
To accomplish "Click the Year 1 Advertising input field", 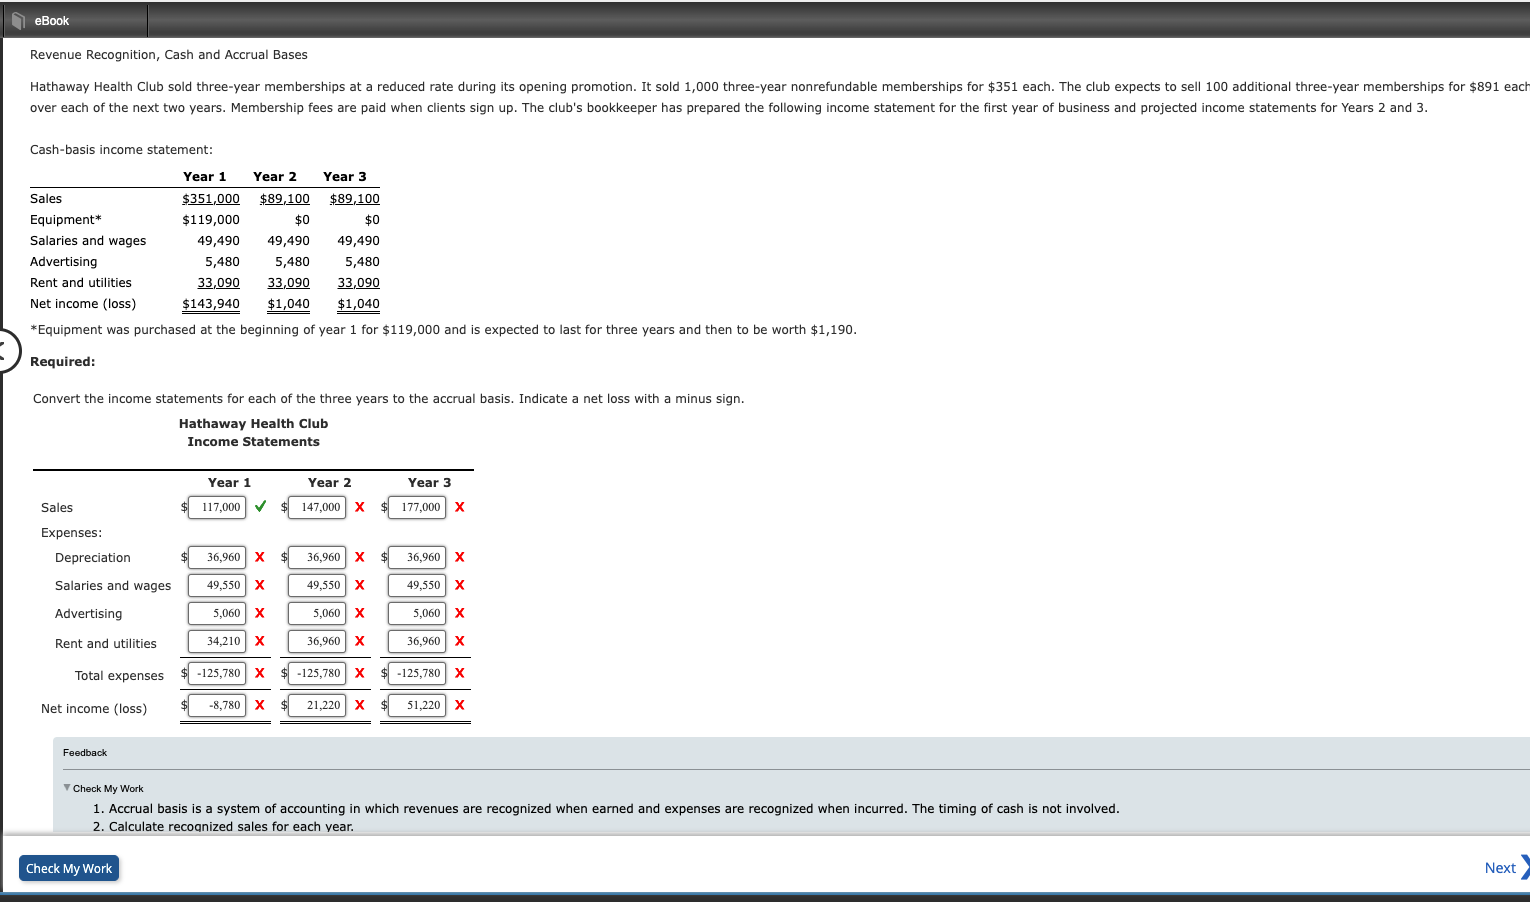I will click(x=217, y=613).
